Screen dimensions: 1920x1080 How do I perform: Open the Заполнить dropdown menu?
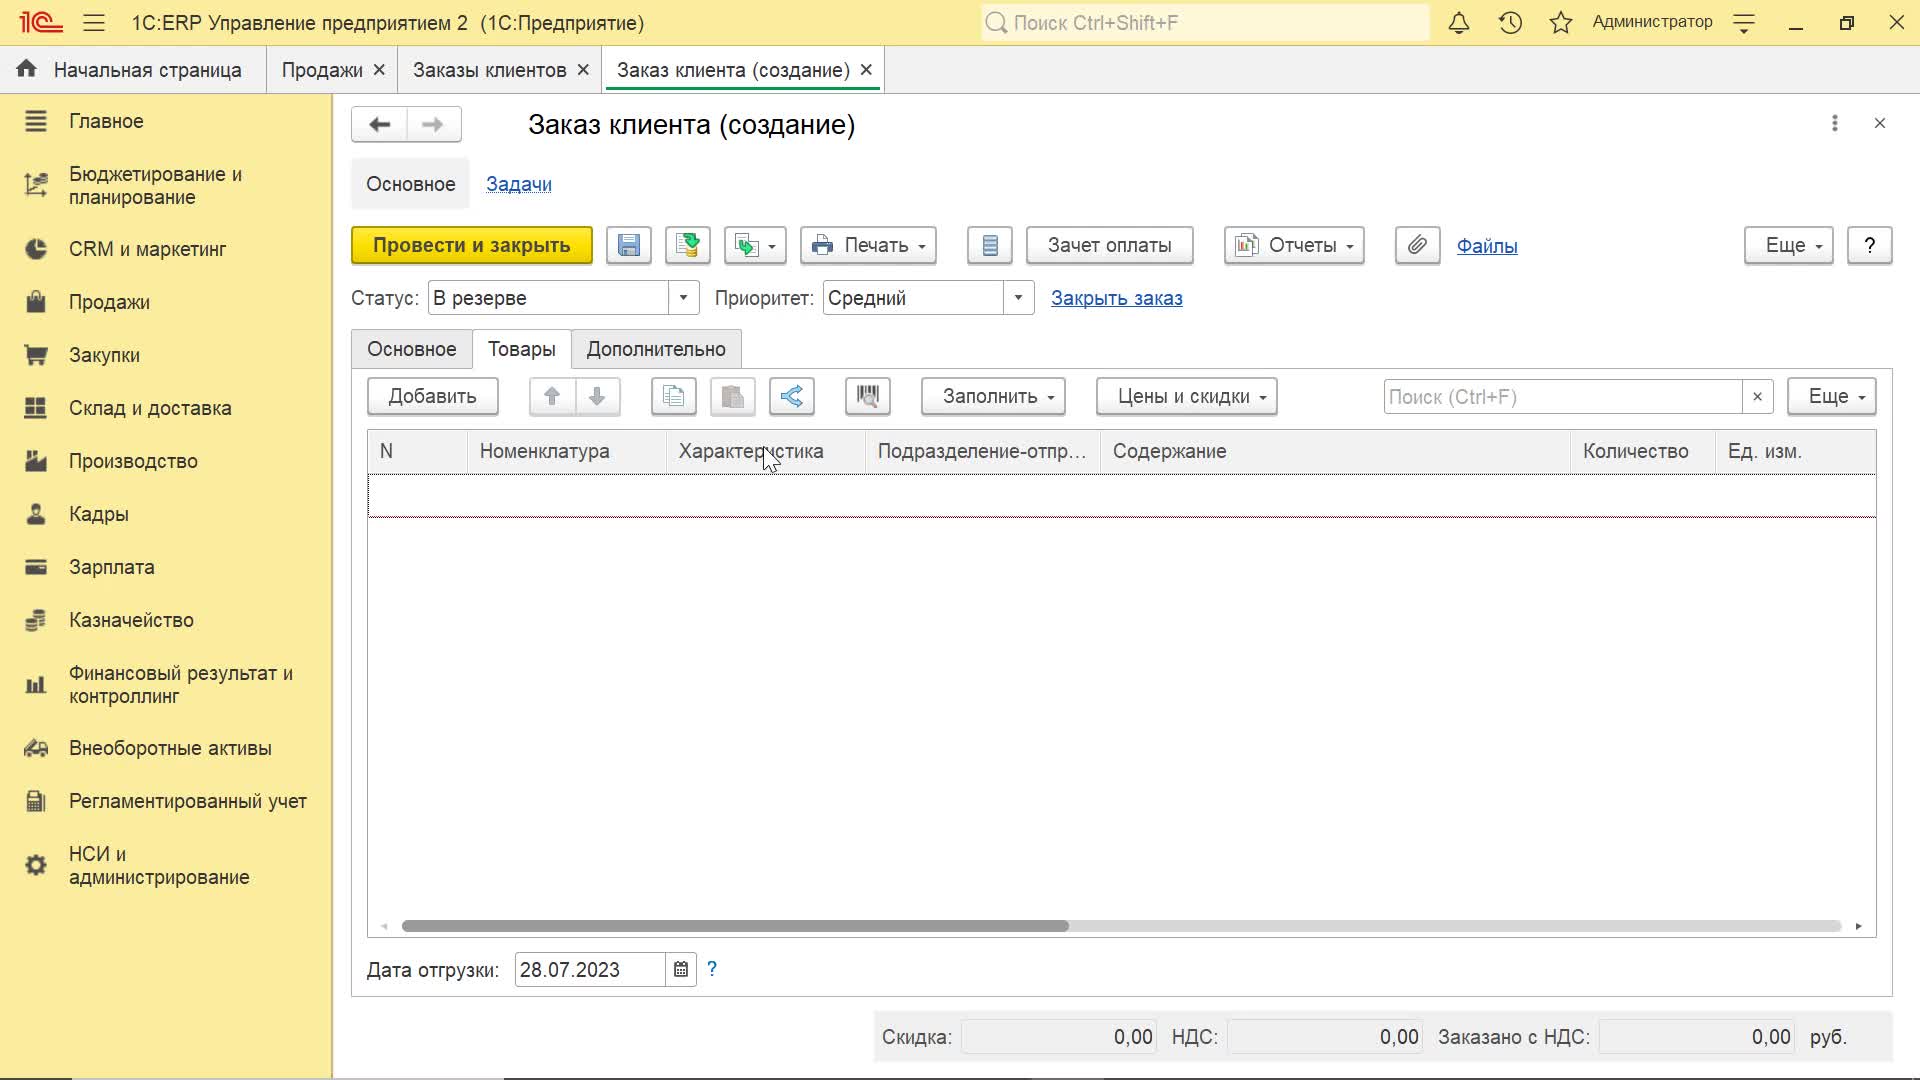[x=993, y=396]
